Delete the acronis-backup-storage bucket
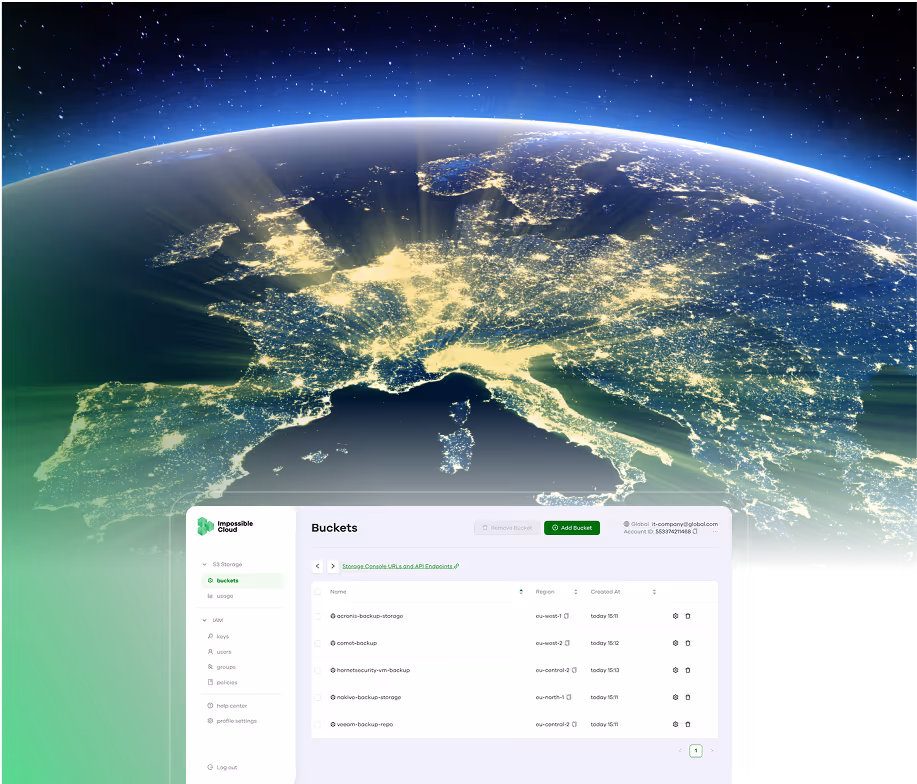Viewport: 917px width, 784px height. 688,616
